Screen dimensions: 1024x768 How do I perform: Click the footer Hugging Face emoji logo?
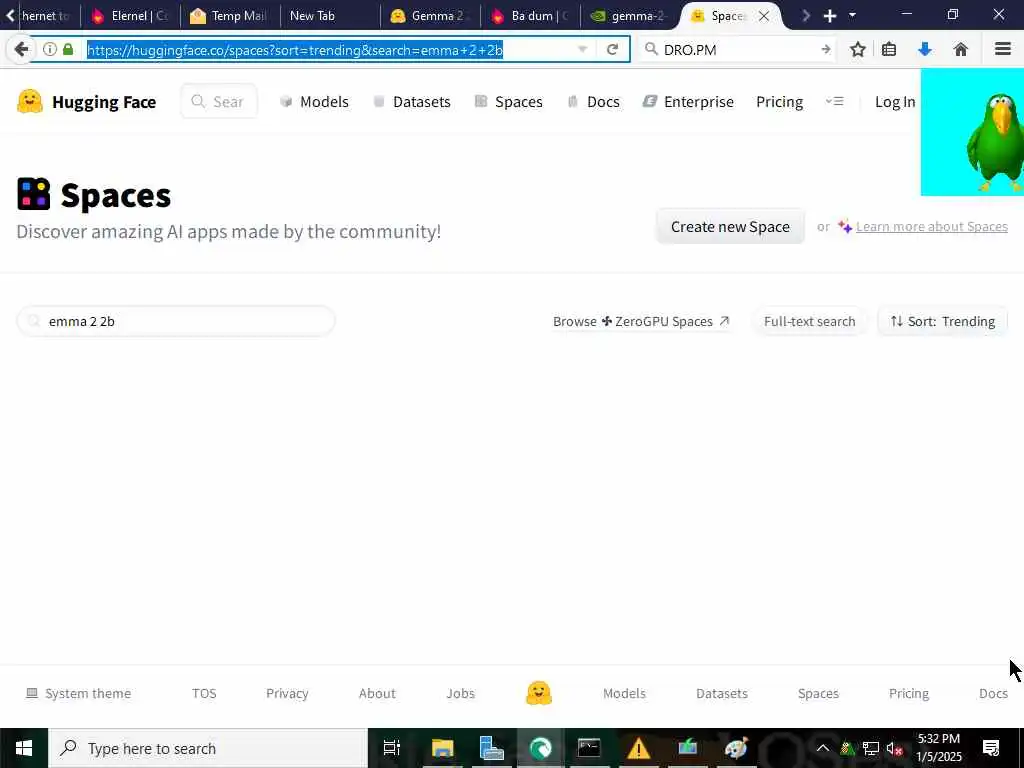point(539,694)
